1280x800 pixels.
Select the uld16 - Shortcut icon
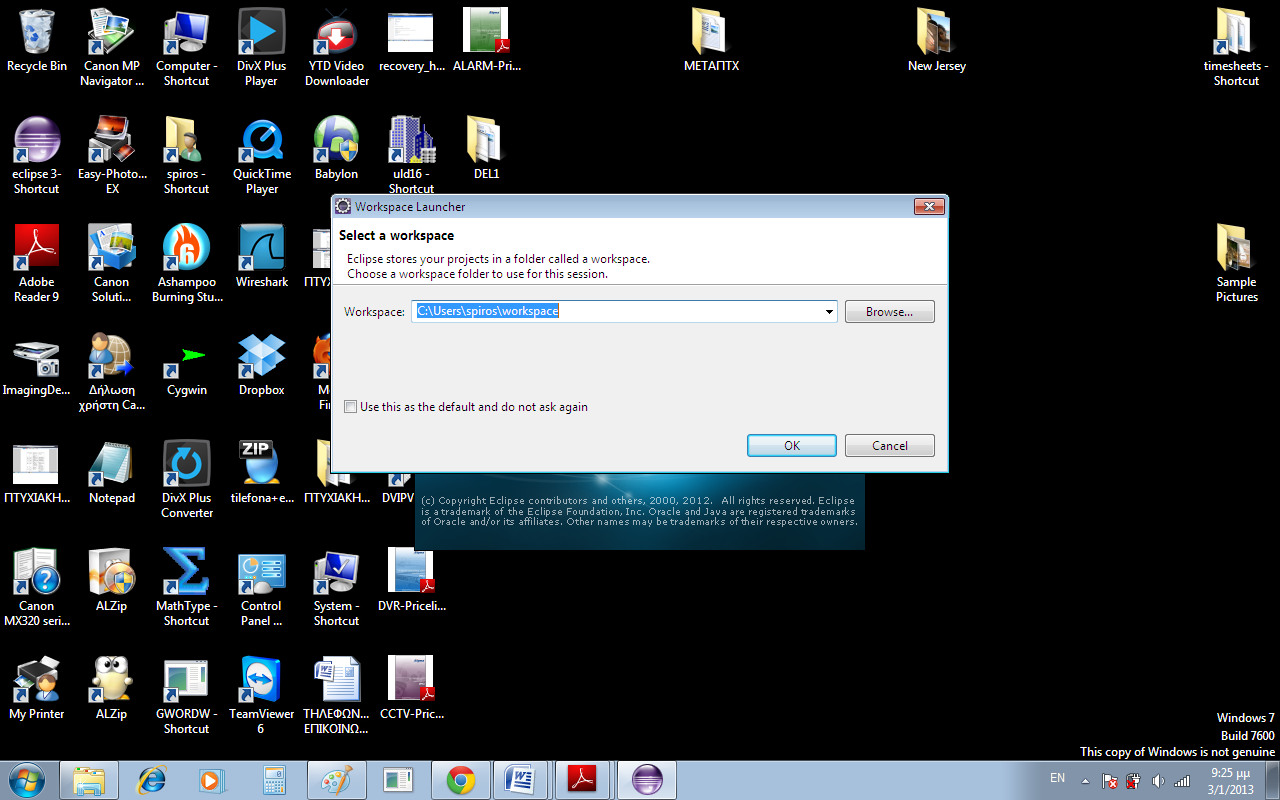click(x=411, y=156)
